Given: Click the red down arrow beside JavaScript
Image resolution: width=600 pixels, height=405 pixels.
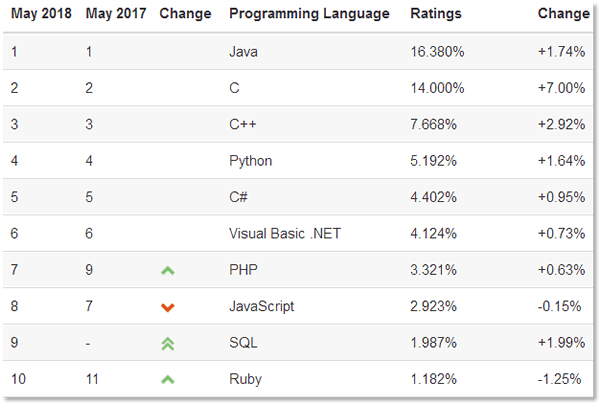Looking at the screenshot, I should click(x=168, y=306).
